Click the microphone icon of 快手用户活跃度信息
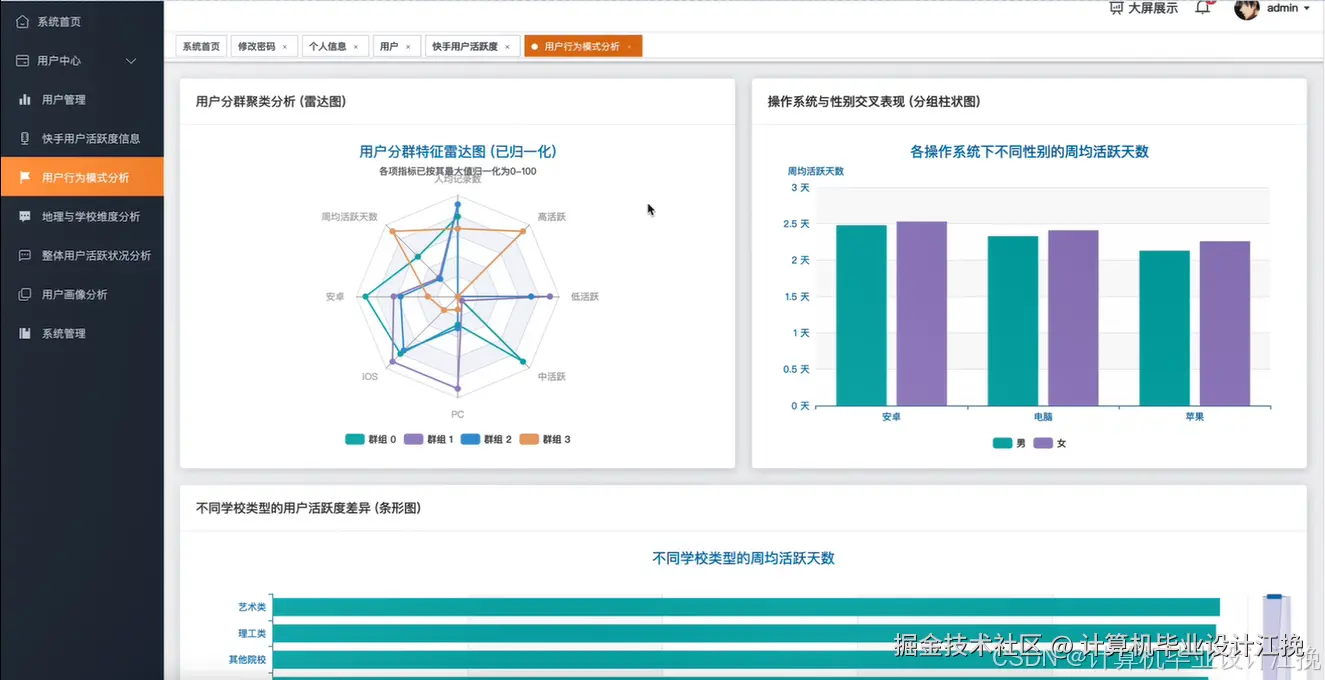The image size is (1325, 680). pos(25,139)
